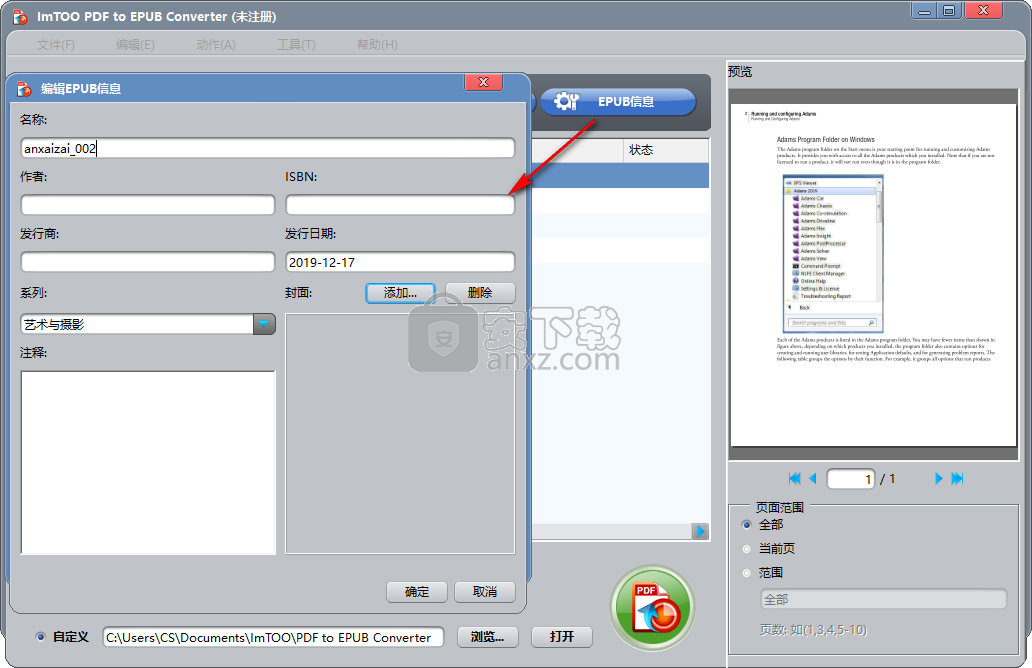Click the app logo in title bar
Viewport: 1032px width, 668px height.
point(20,16)
